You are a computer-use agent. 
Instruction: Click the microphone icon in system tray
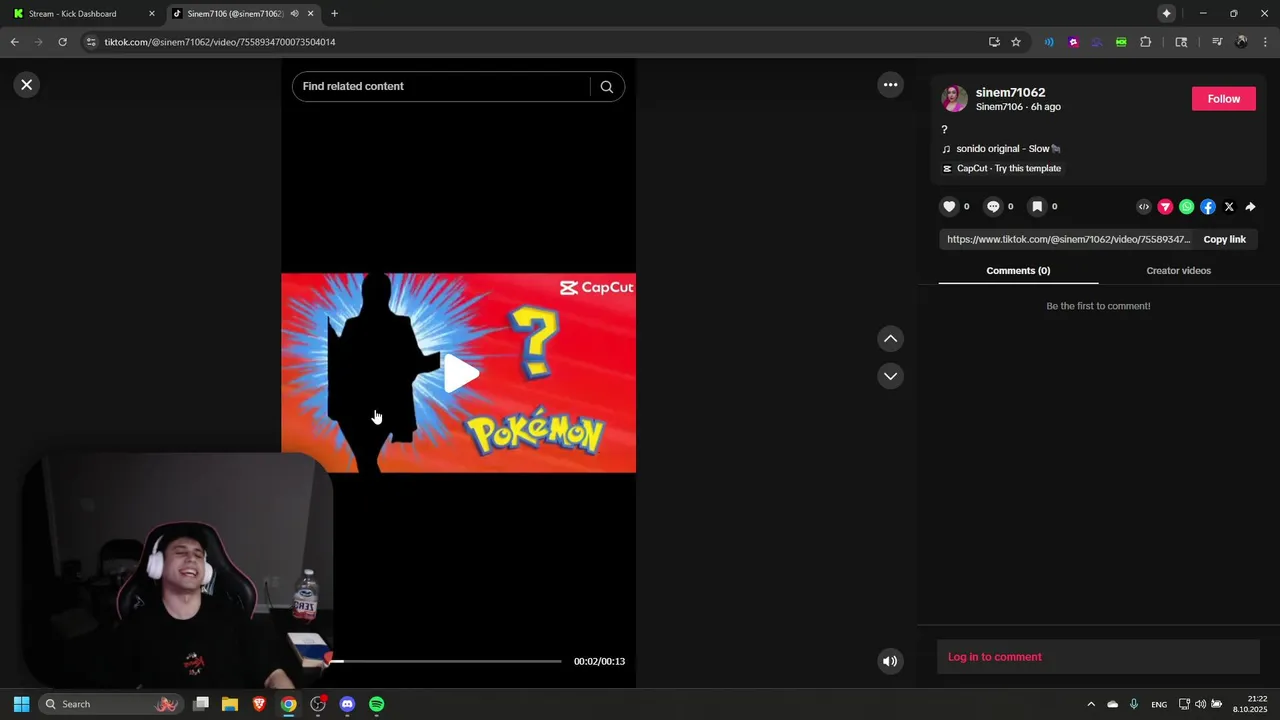(x=1134, y=704)
